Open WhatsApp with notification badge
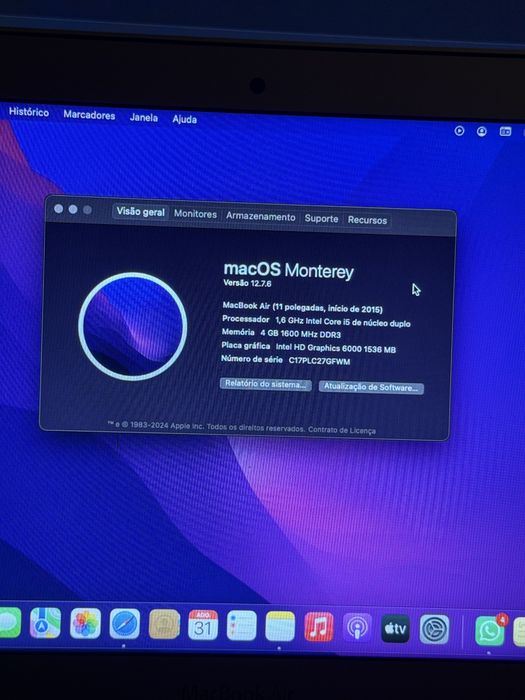The image size is (525, 700). pyautogui.click(x=490, y=630)
